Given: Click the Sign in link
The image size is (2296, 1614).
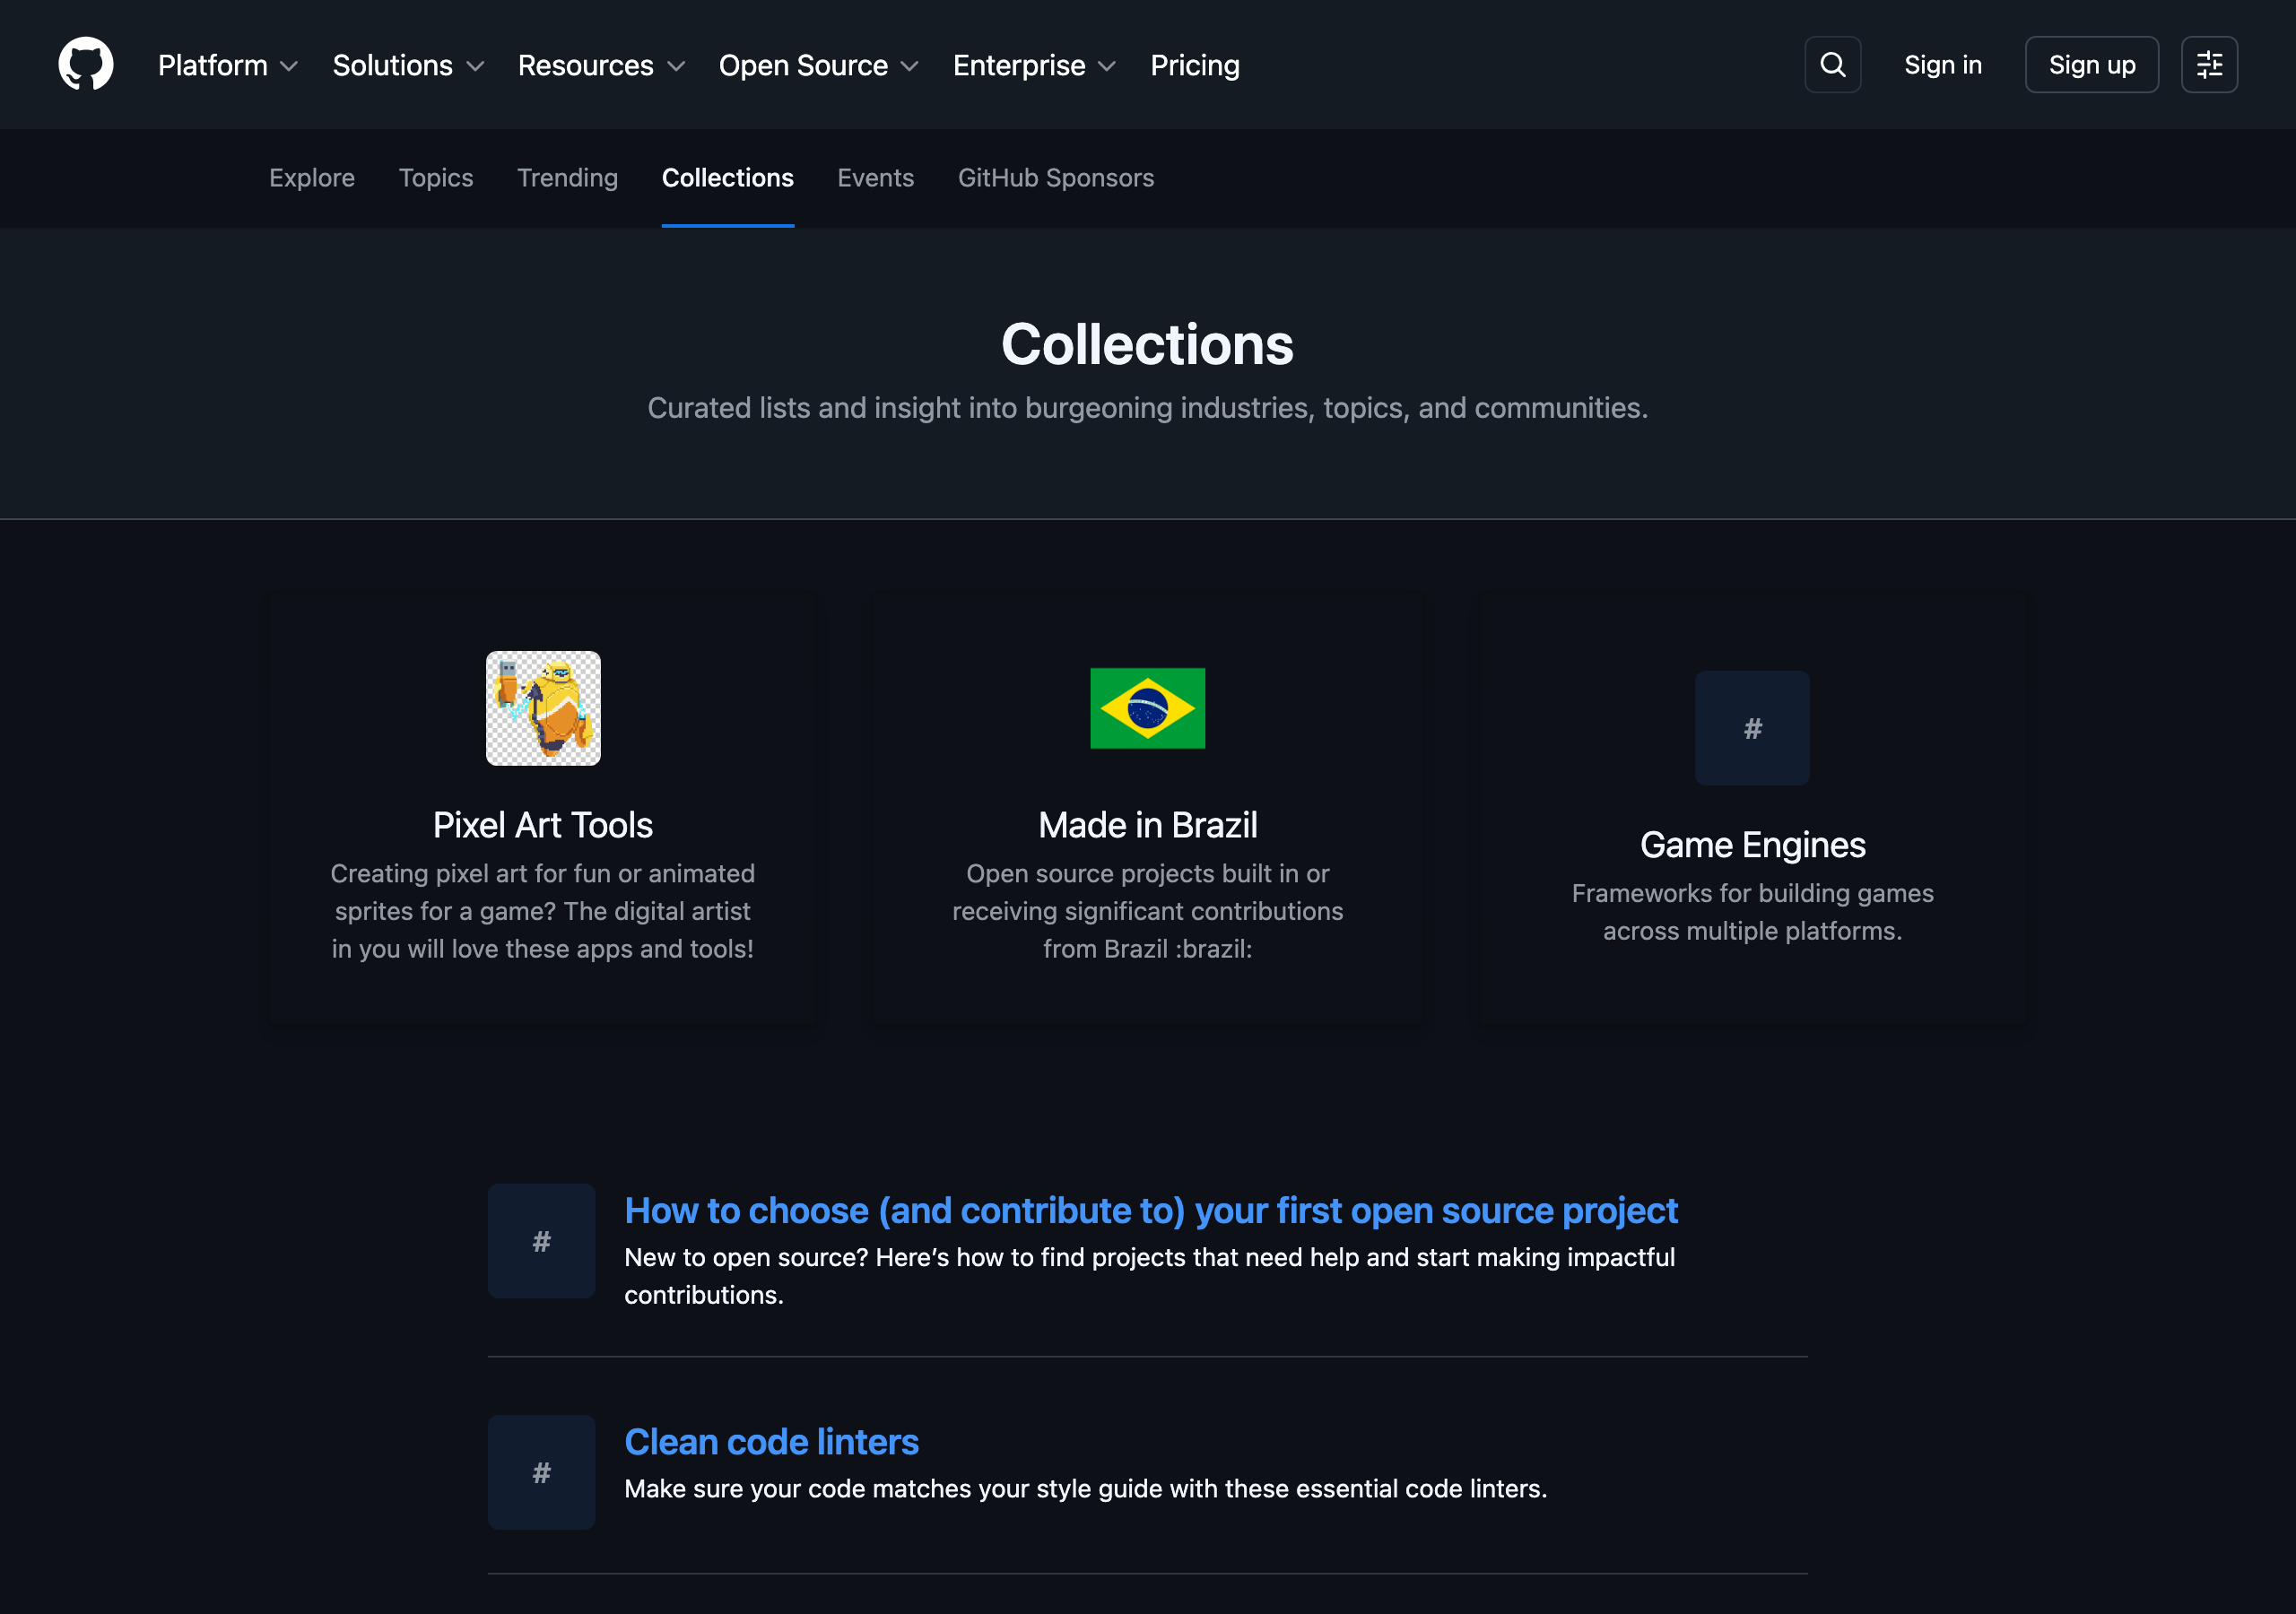Looking at the screenshot, I should [1942, 65].
